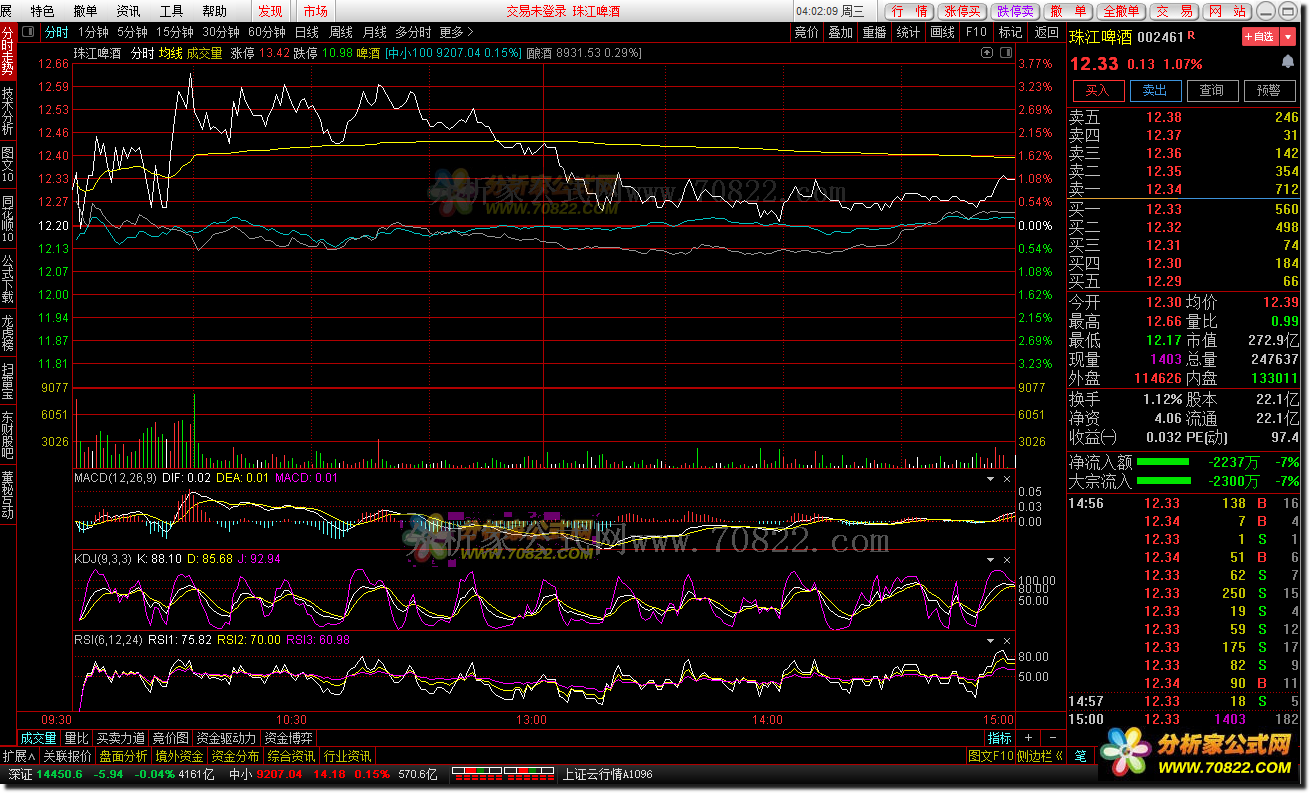Click the 返回 back button

pyautogui.click(x=1046, y=32)
